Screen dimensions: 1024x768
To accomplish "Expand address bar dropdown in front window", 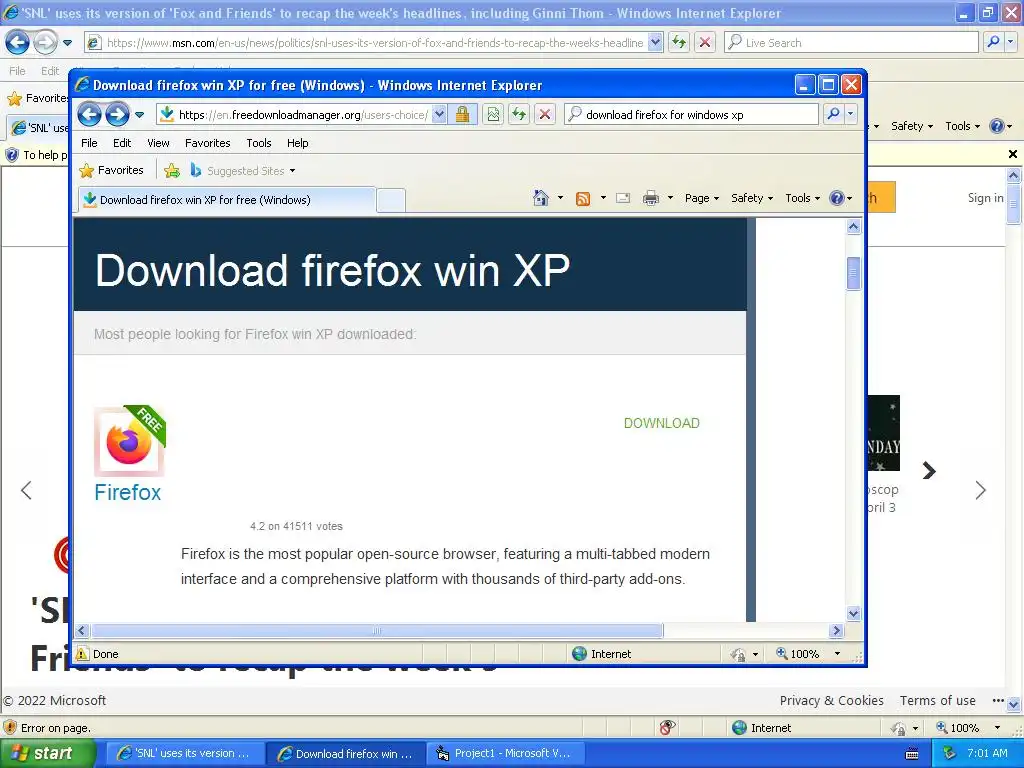I will [440, 115].
